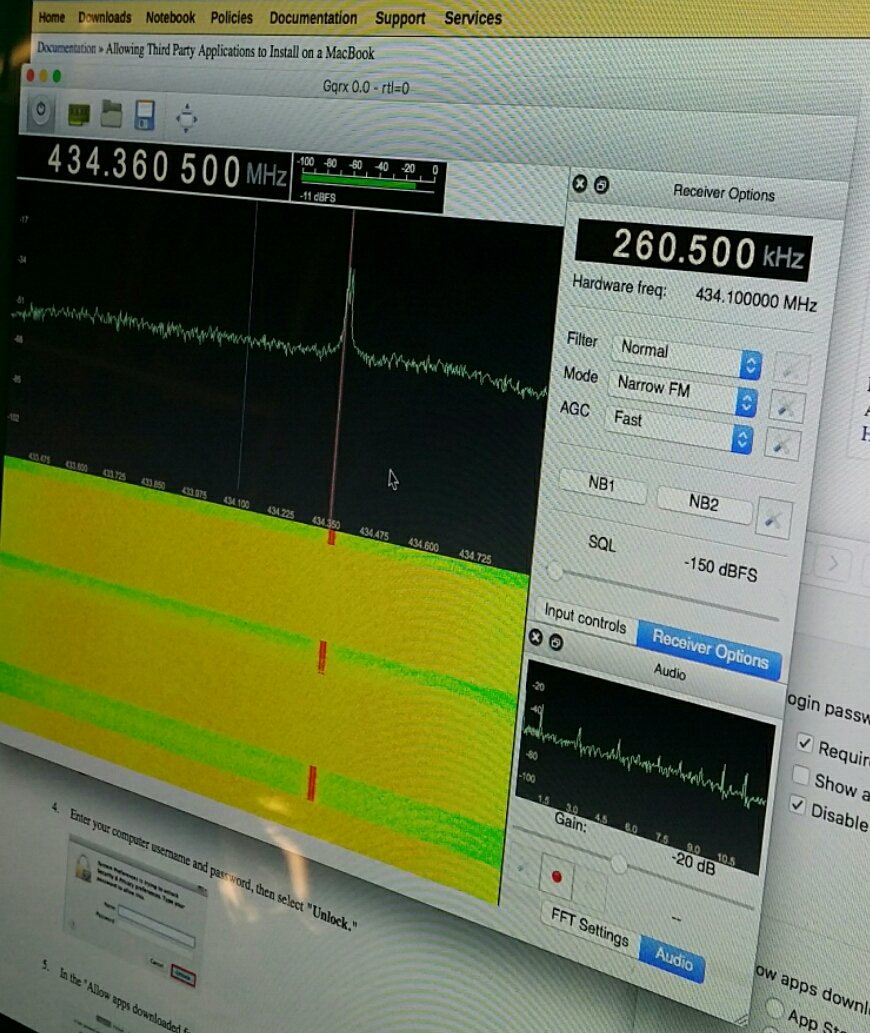The width and height of the screenshot is (870, 1033).
Task: Close the Audio dock panel
Action: point(535,637)
